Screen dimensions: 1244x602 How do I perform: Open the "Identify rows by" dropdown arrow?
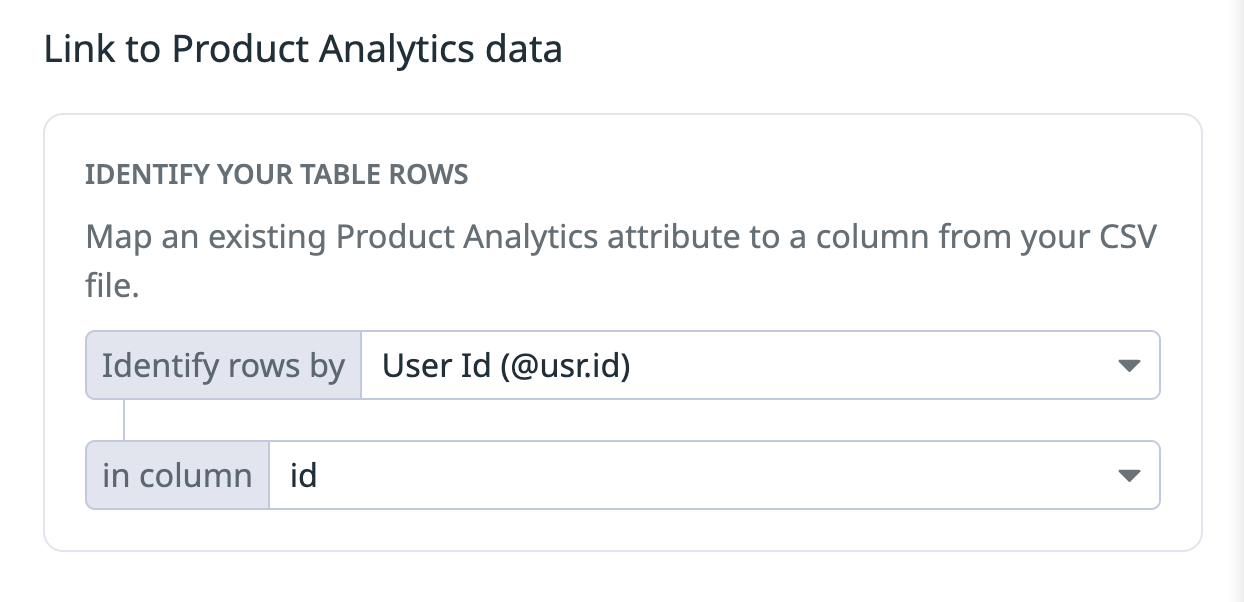click(x=1129, y=366)
